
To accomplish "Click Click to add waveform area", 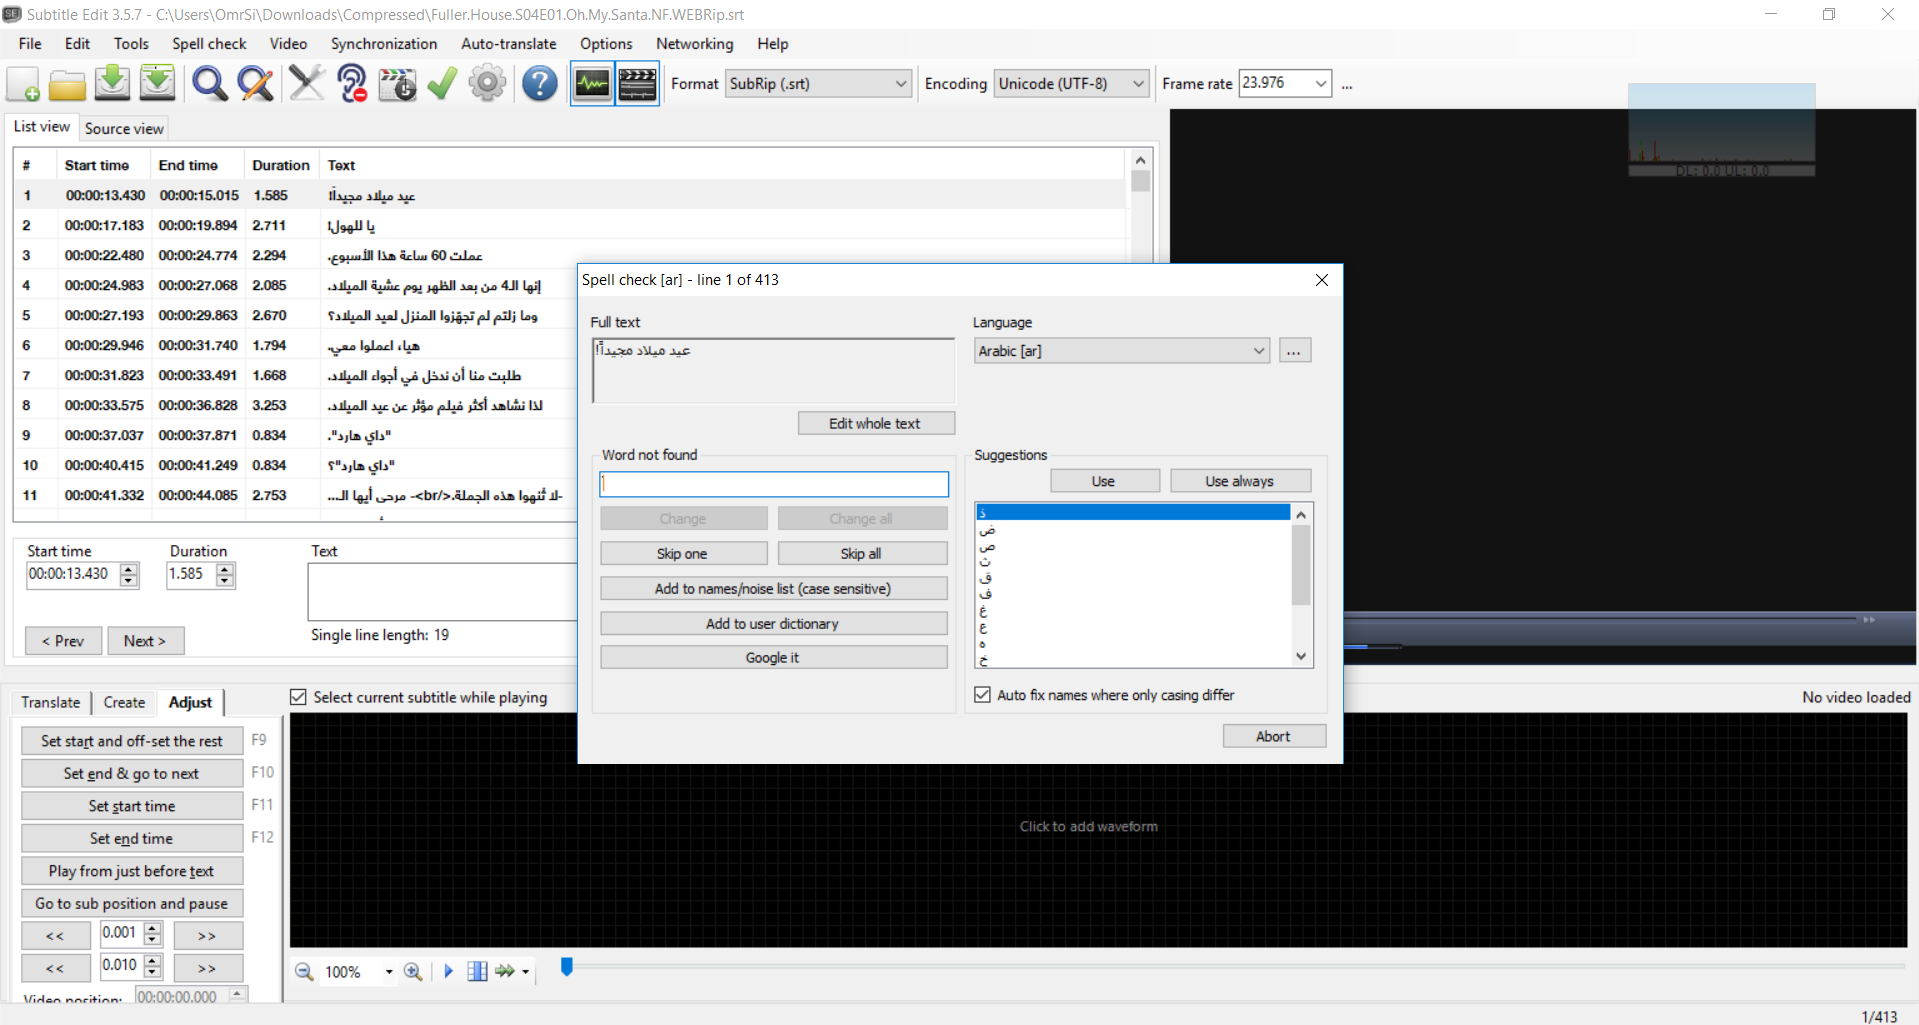I will 1088,826.
